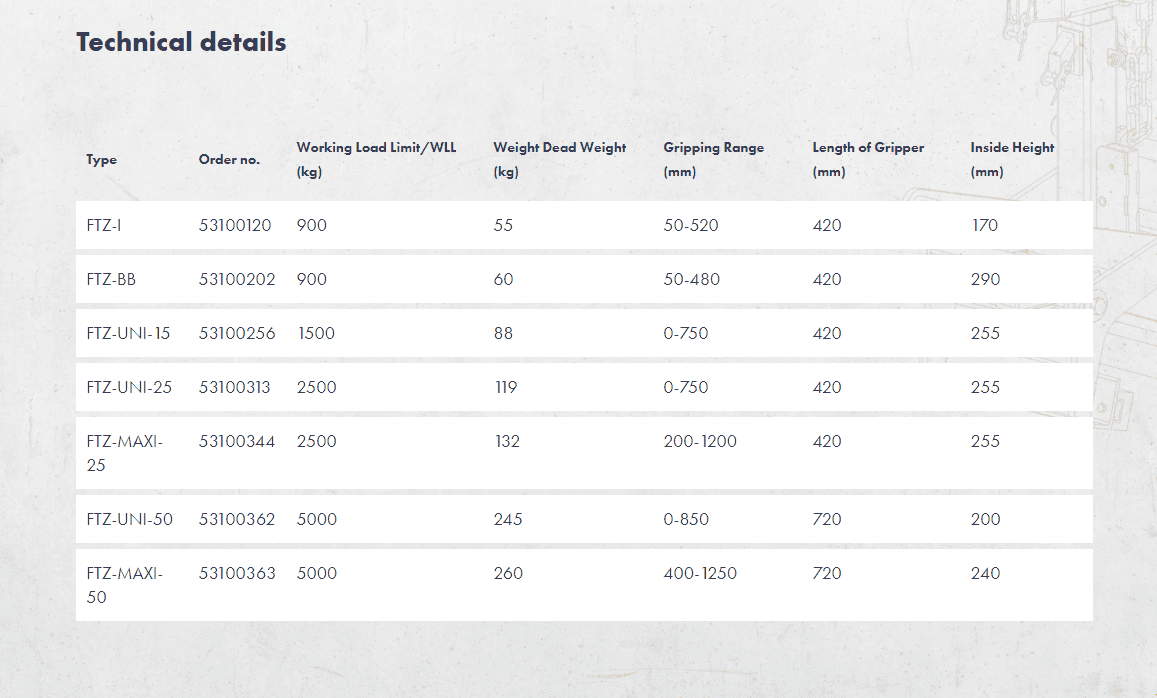Click order number 53100256
The image size is (1157, 698).
point(237,334)
